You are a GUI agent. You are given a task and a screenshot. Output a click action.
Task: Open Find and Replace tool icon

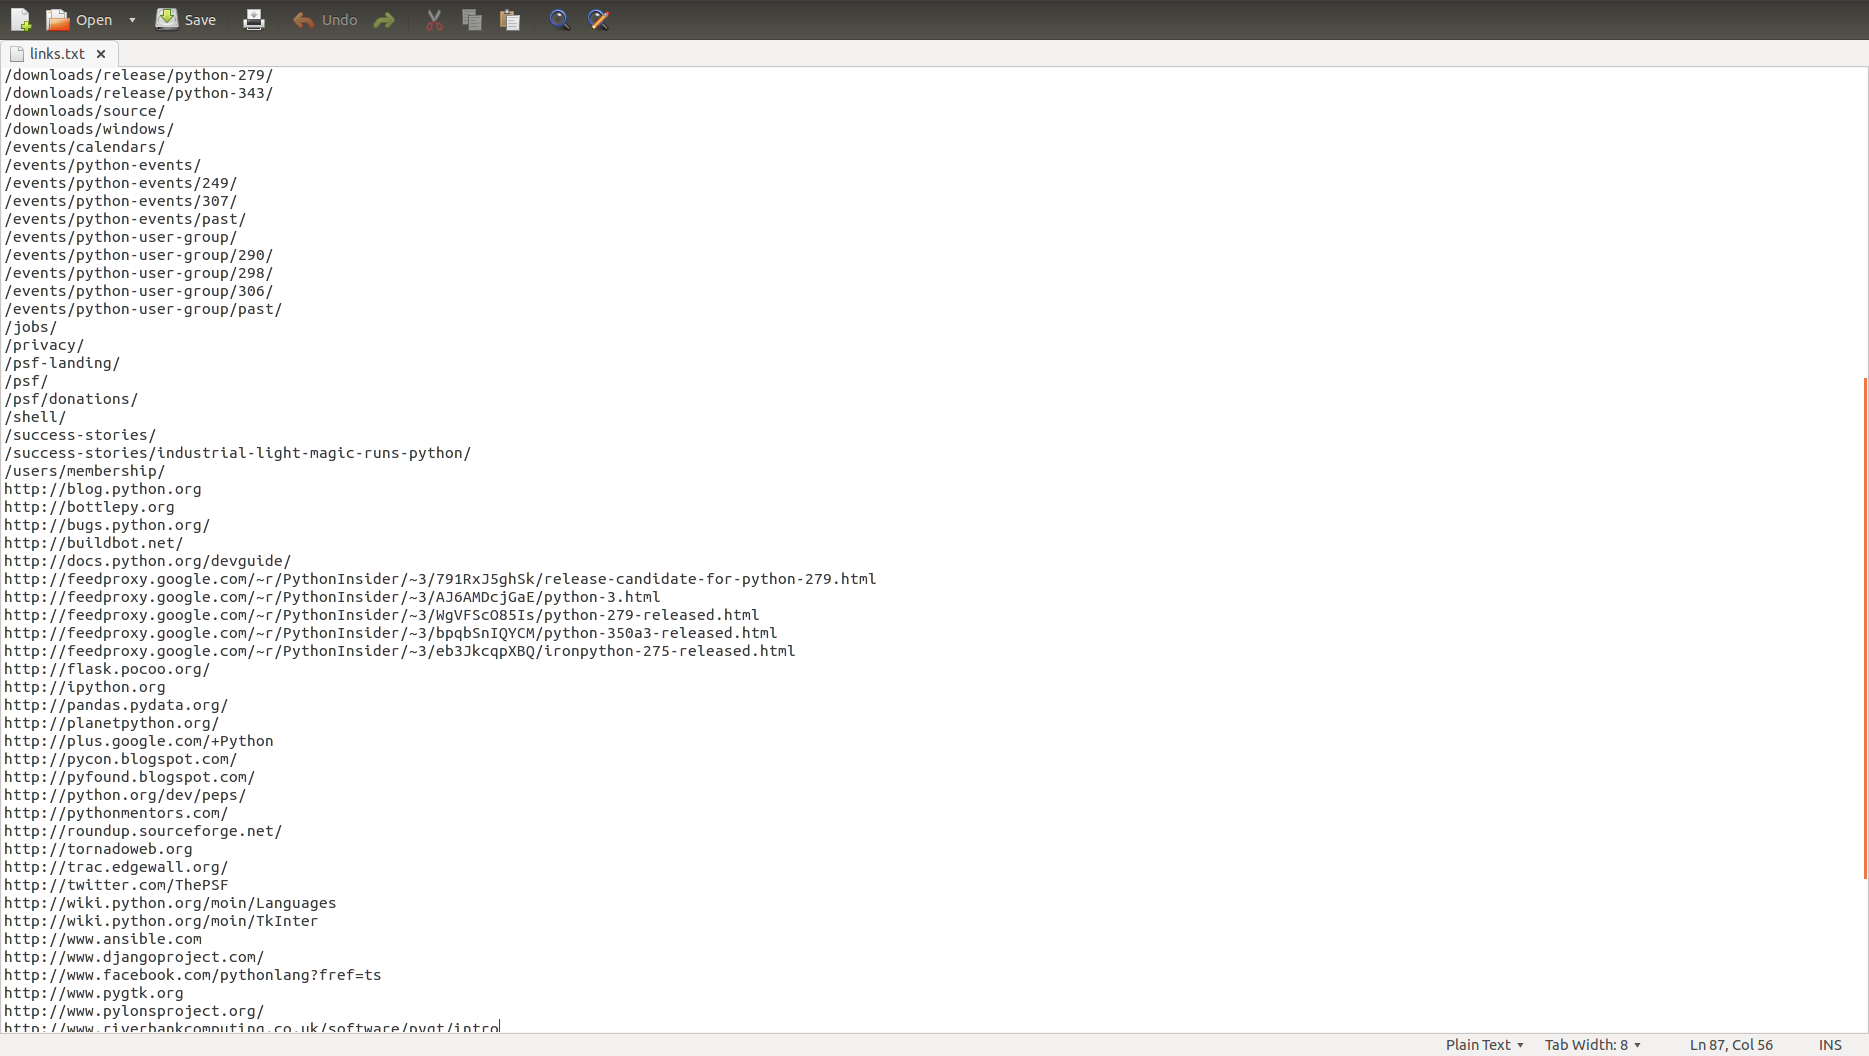(598, 20)
